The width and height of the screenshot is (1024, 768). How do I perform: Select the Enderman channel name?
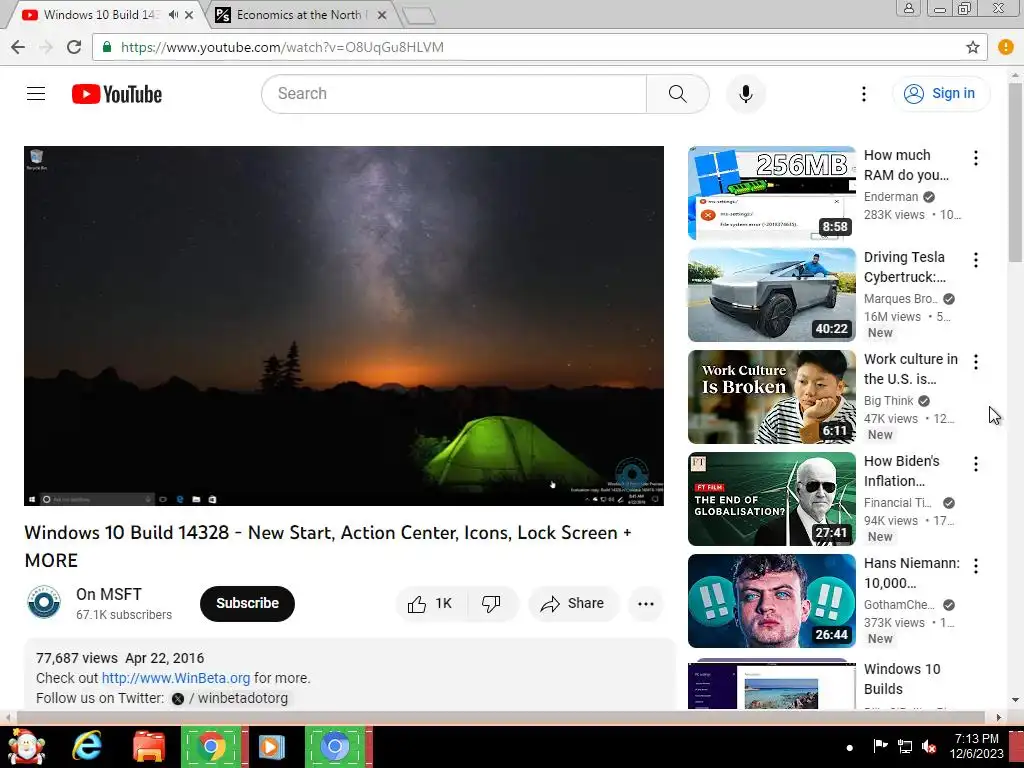point(891,197)
